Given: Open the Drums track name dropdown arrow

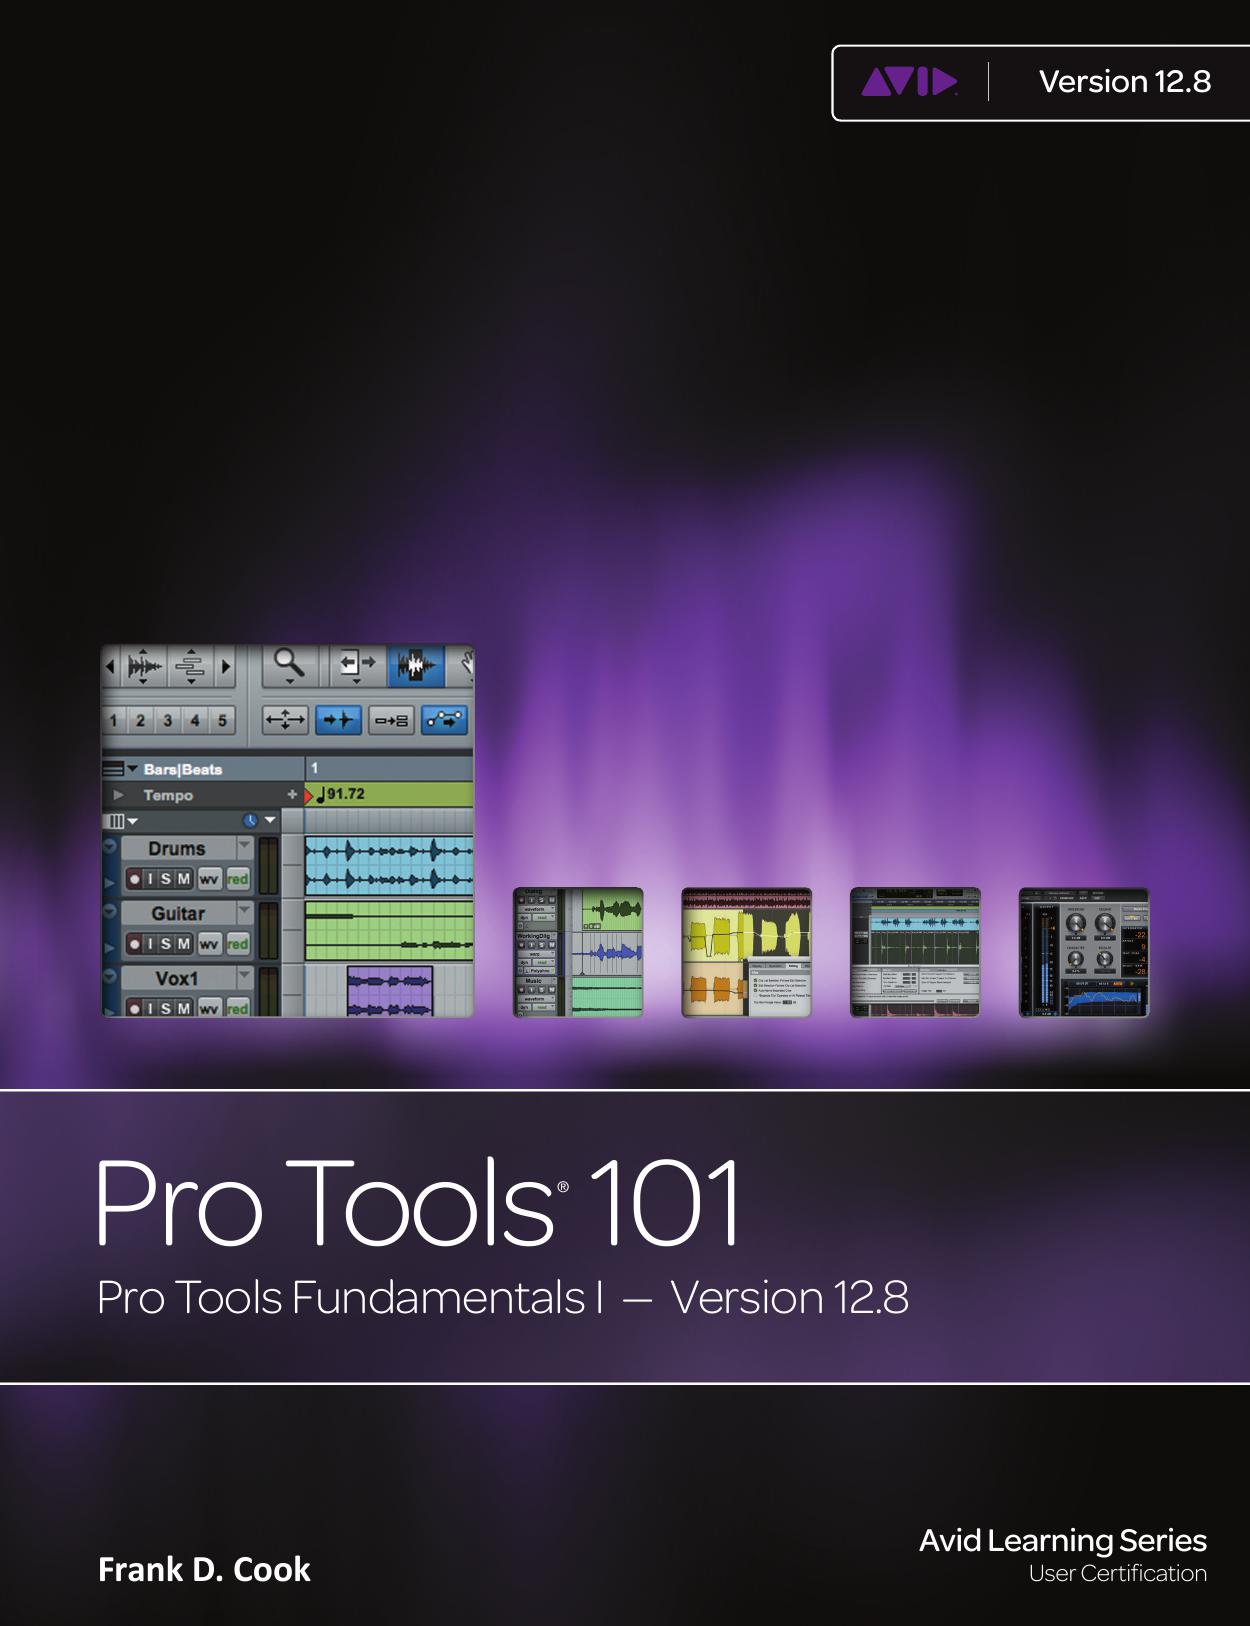Looking at the screenshot, I should [x=244, y=847].
